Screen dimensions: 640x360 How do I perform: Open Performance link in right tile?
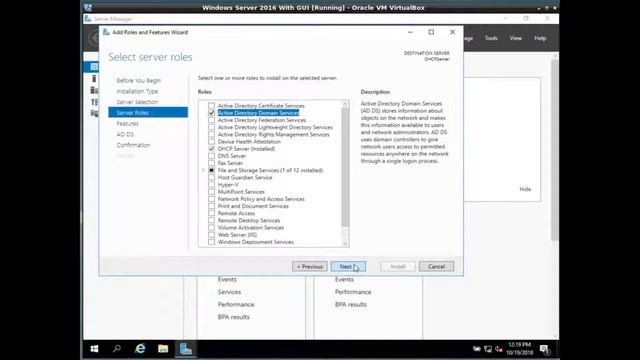(x=353, y=292)
